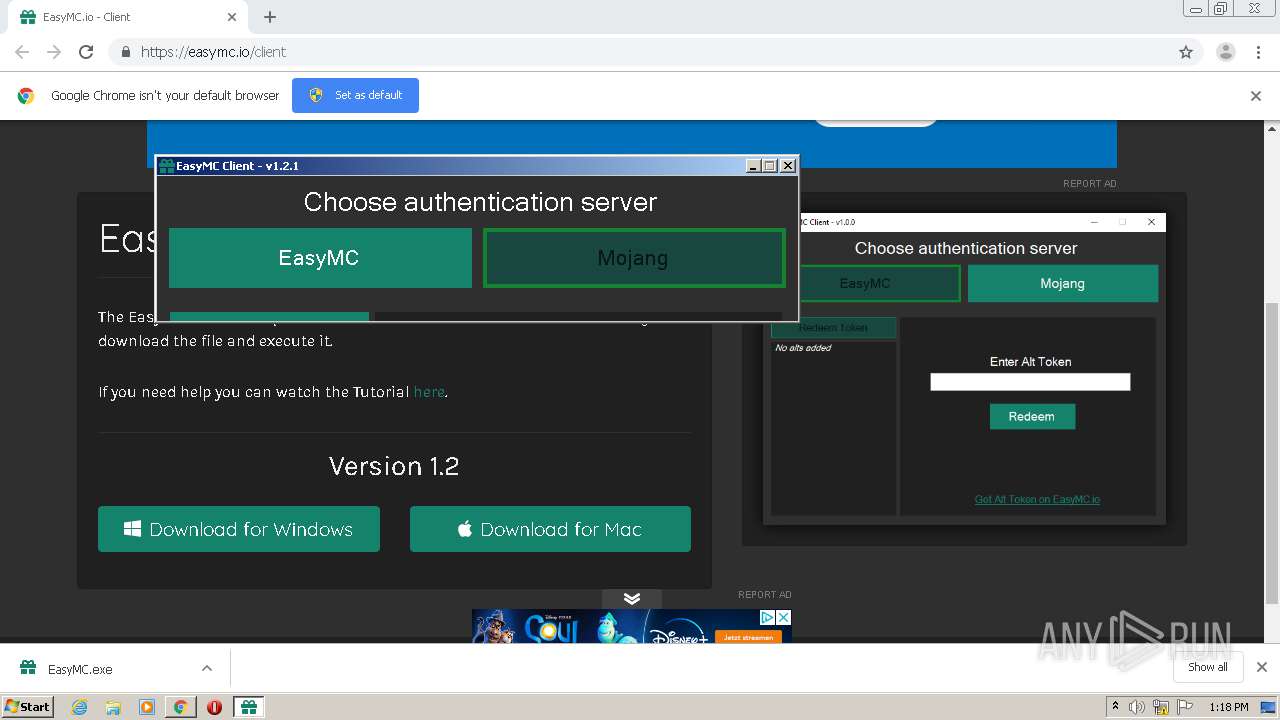Screen dimensions: 1280x720
Task: Click Download for Windows button
Action: coord(239,529)
